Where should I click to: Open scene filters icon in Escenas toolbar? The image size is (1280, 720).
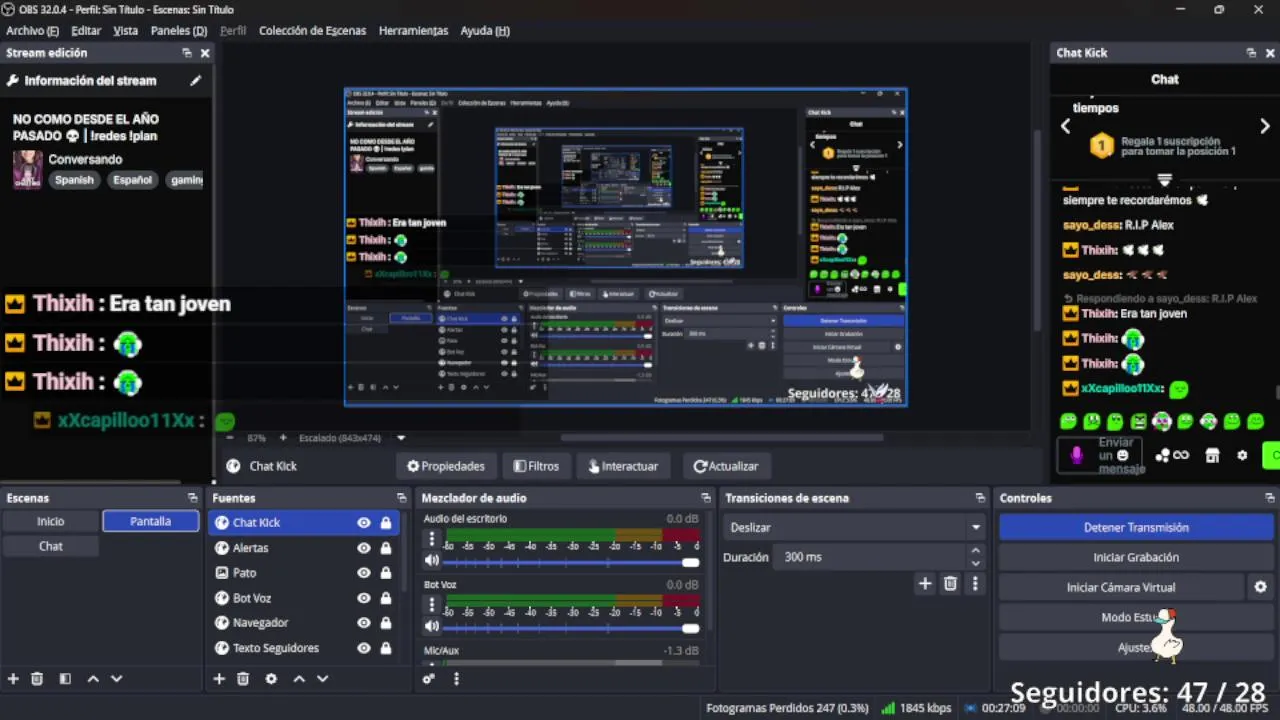click(65, 679)
